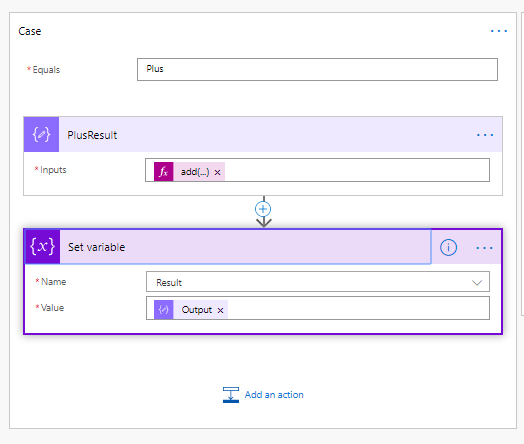This screenshot has height=444, width=524.
Task: Click inside the Value field
Action: tap(318, 308)
